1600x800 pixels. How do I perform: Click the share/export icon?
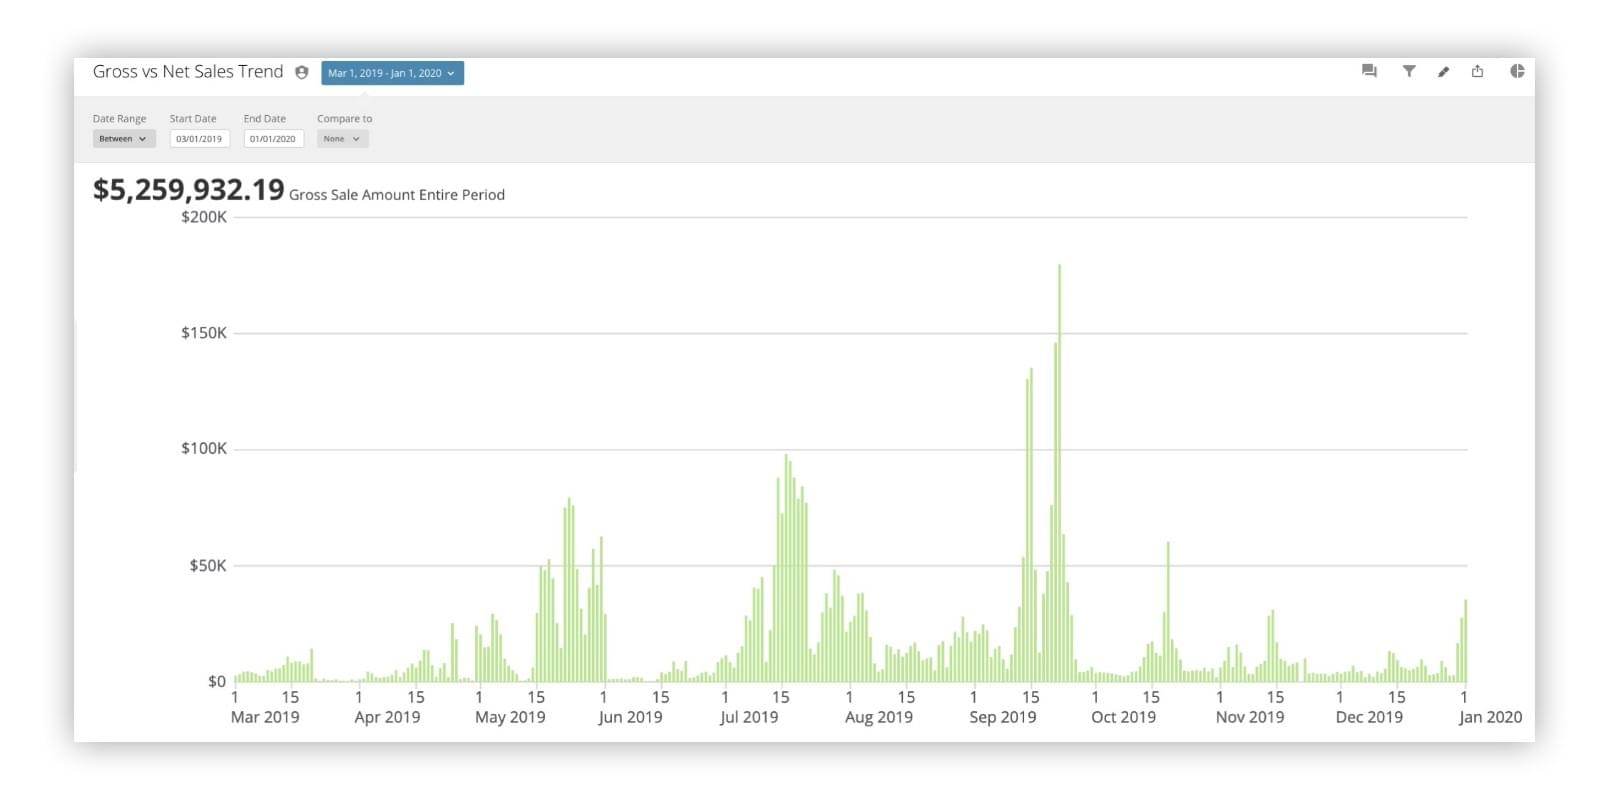tap(1477, 71)
